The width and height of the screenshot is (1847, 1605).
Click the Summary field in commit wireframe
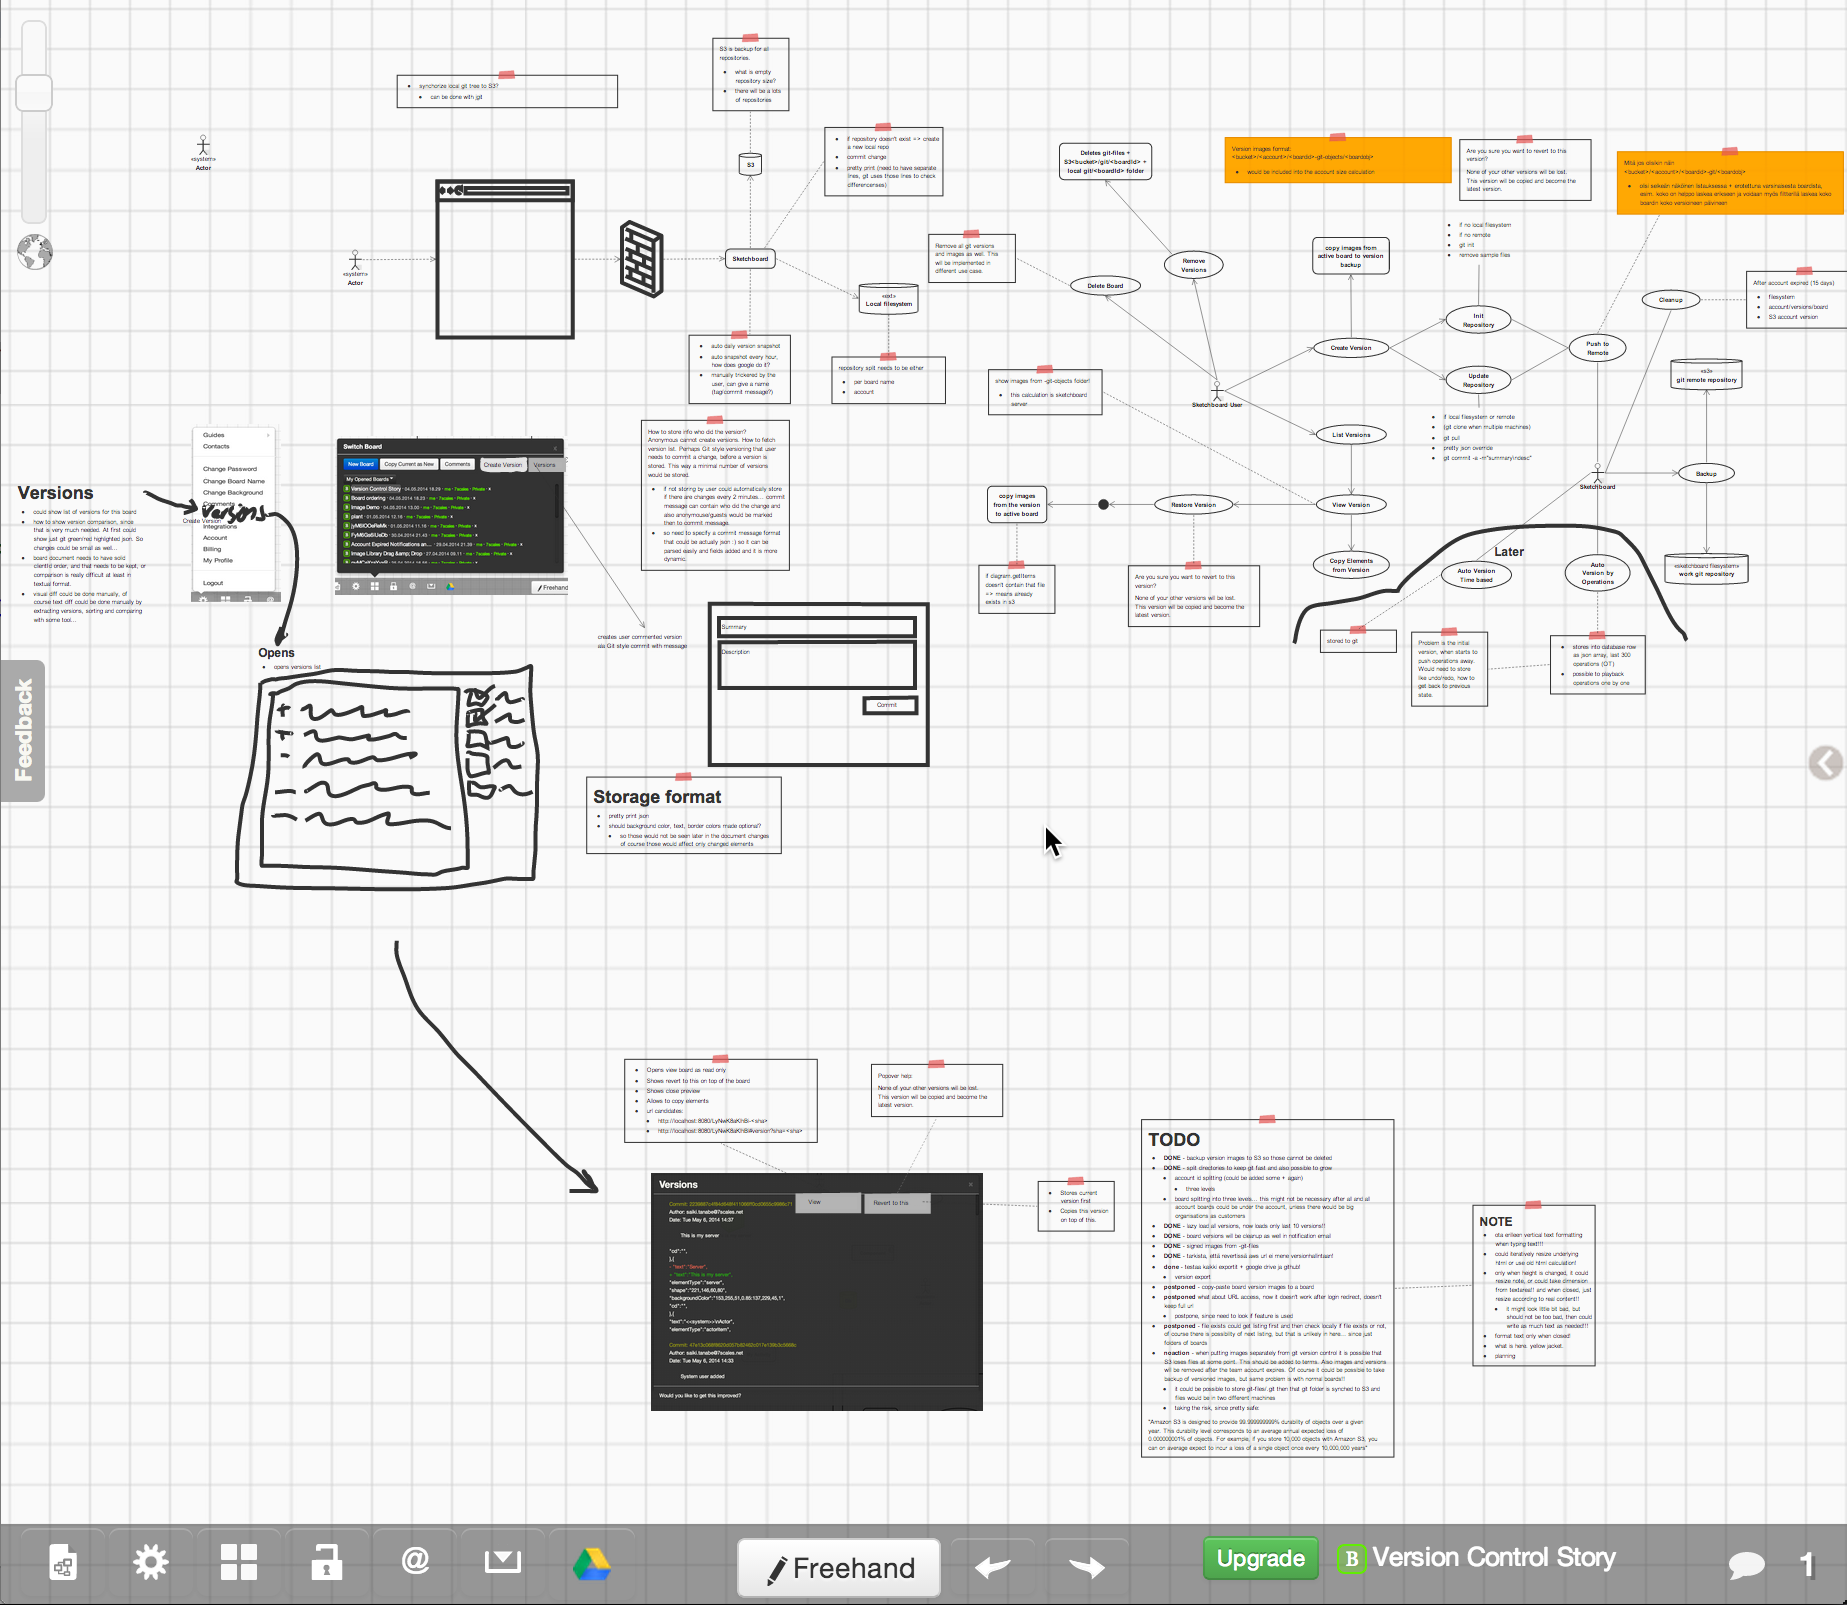coord(817,627)
